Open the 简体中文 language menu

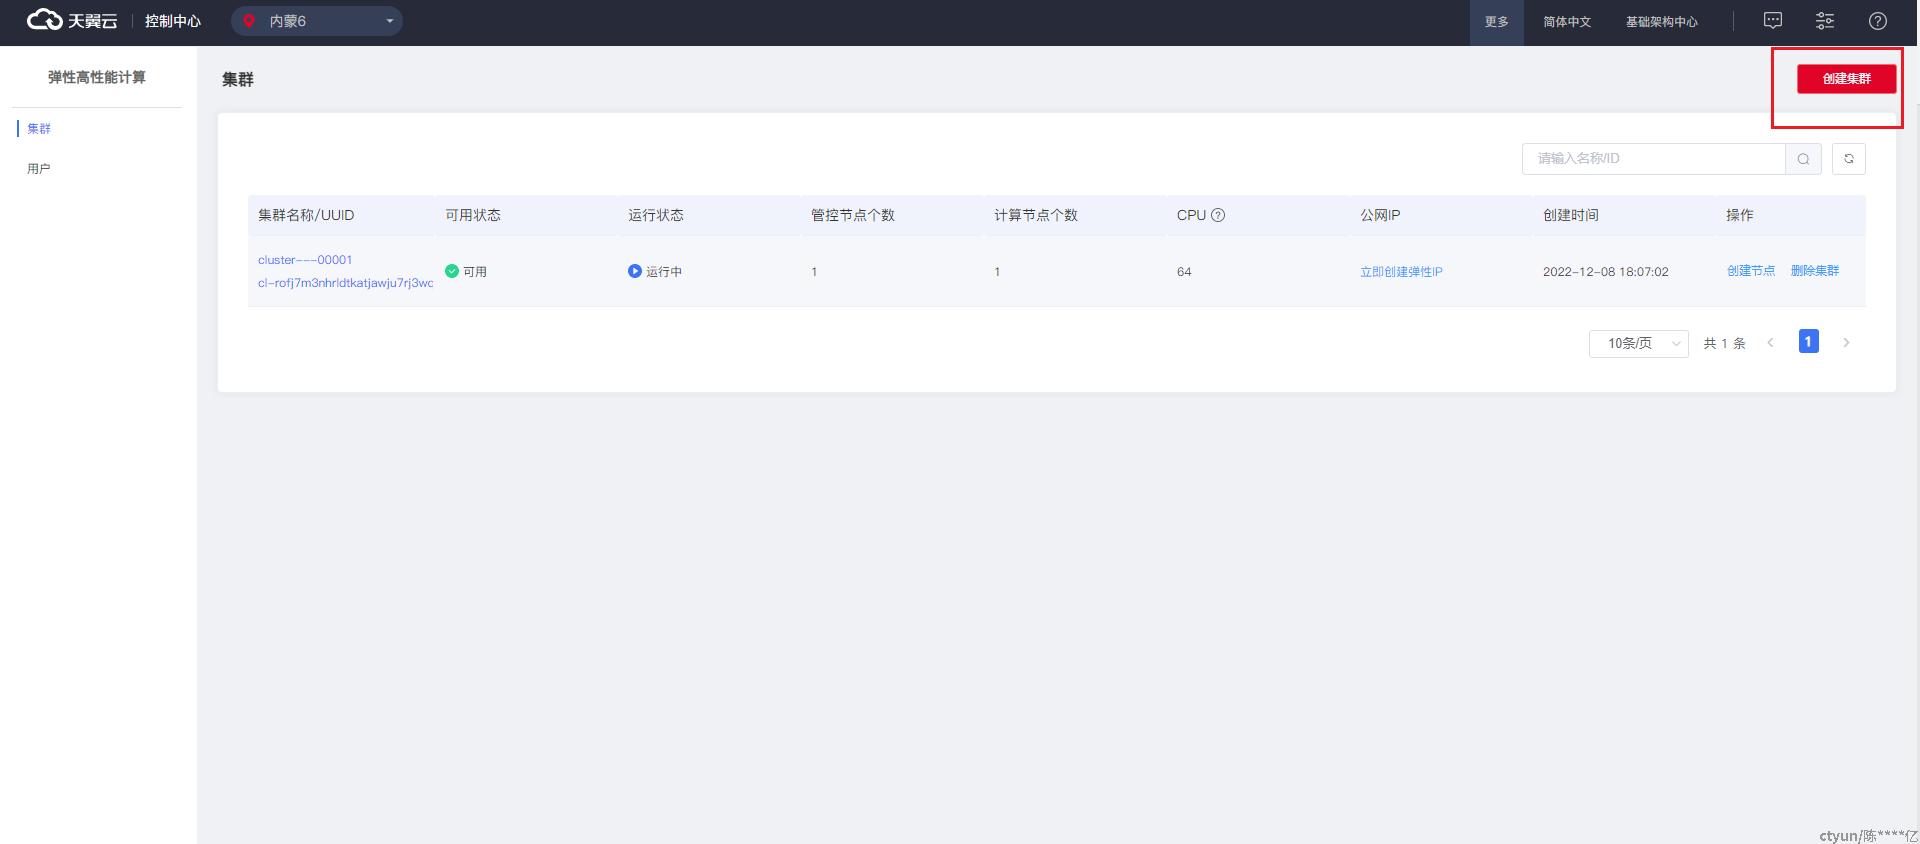[x=1566, y=22]
